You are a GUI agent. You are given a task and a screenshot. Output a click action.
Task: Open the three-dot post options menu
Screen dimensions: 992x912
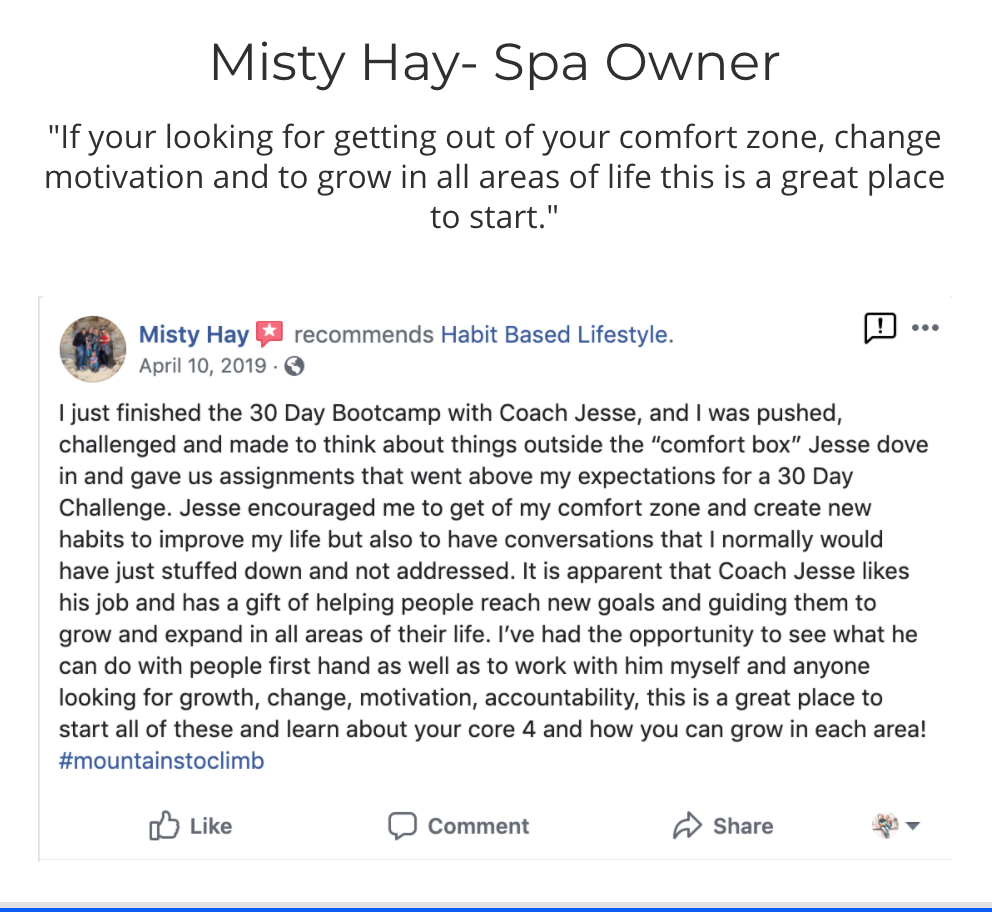925,328
